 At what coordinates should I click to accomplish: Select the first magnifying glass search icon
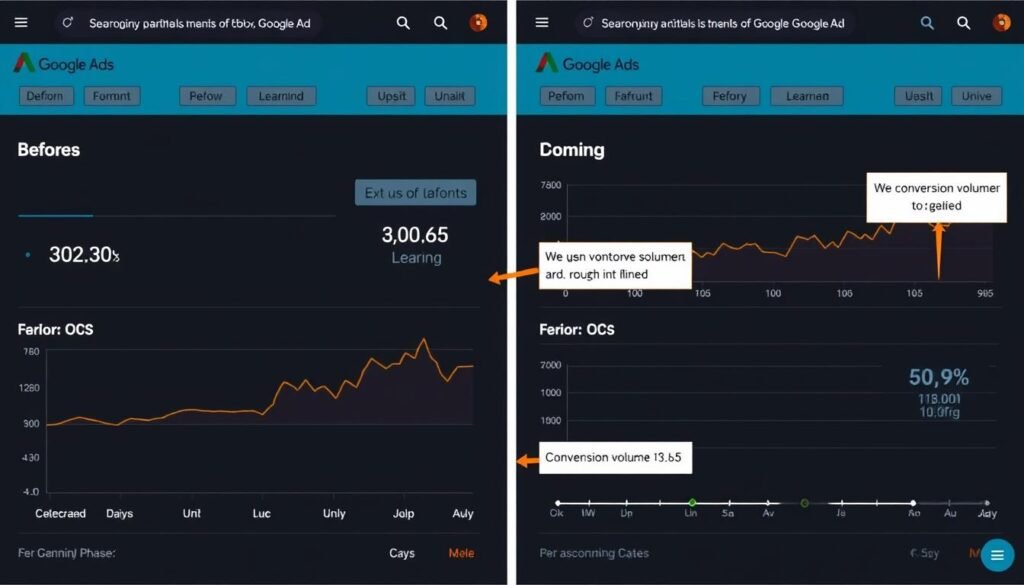pyautogui.click(x=404, y=22)
